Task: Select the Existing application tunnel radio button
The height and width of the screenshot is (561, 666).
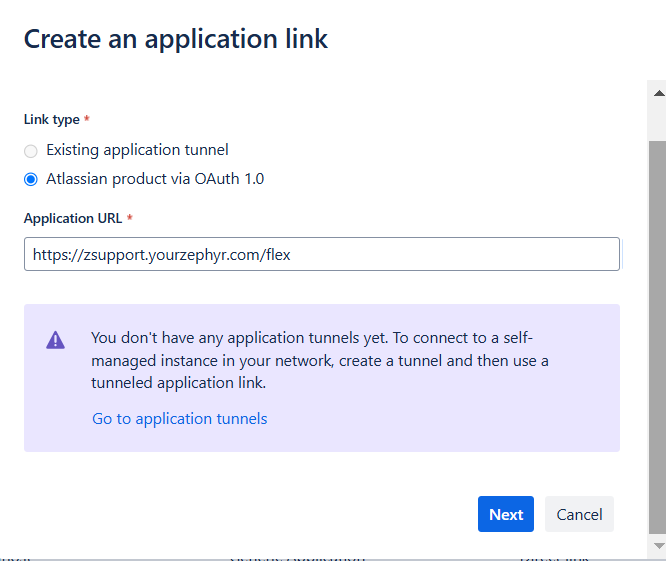Action: point(31,151)
